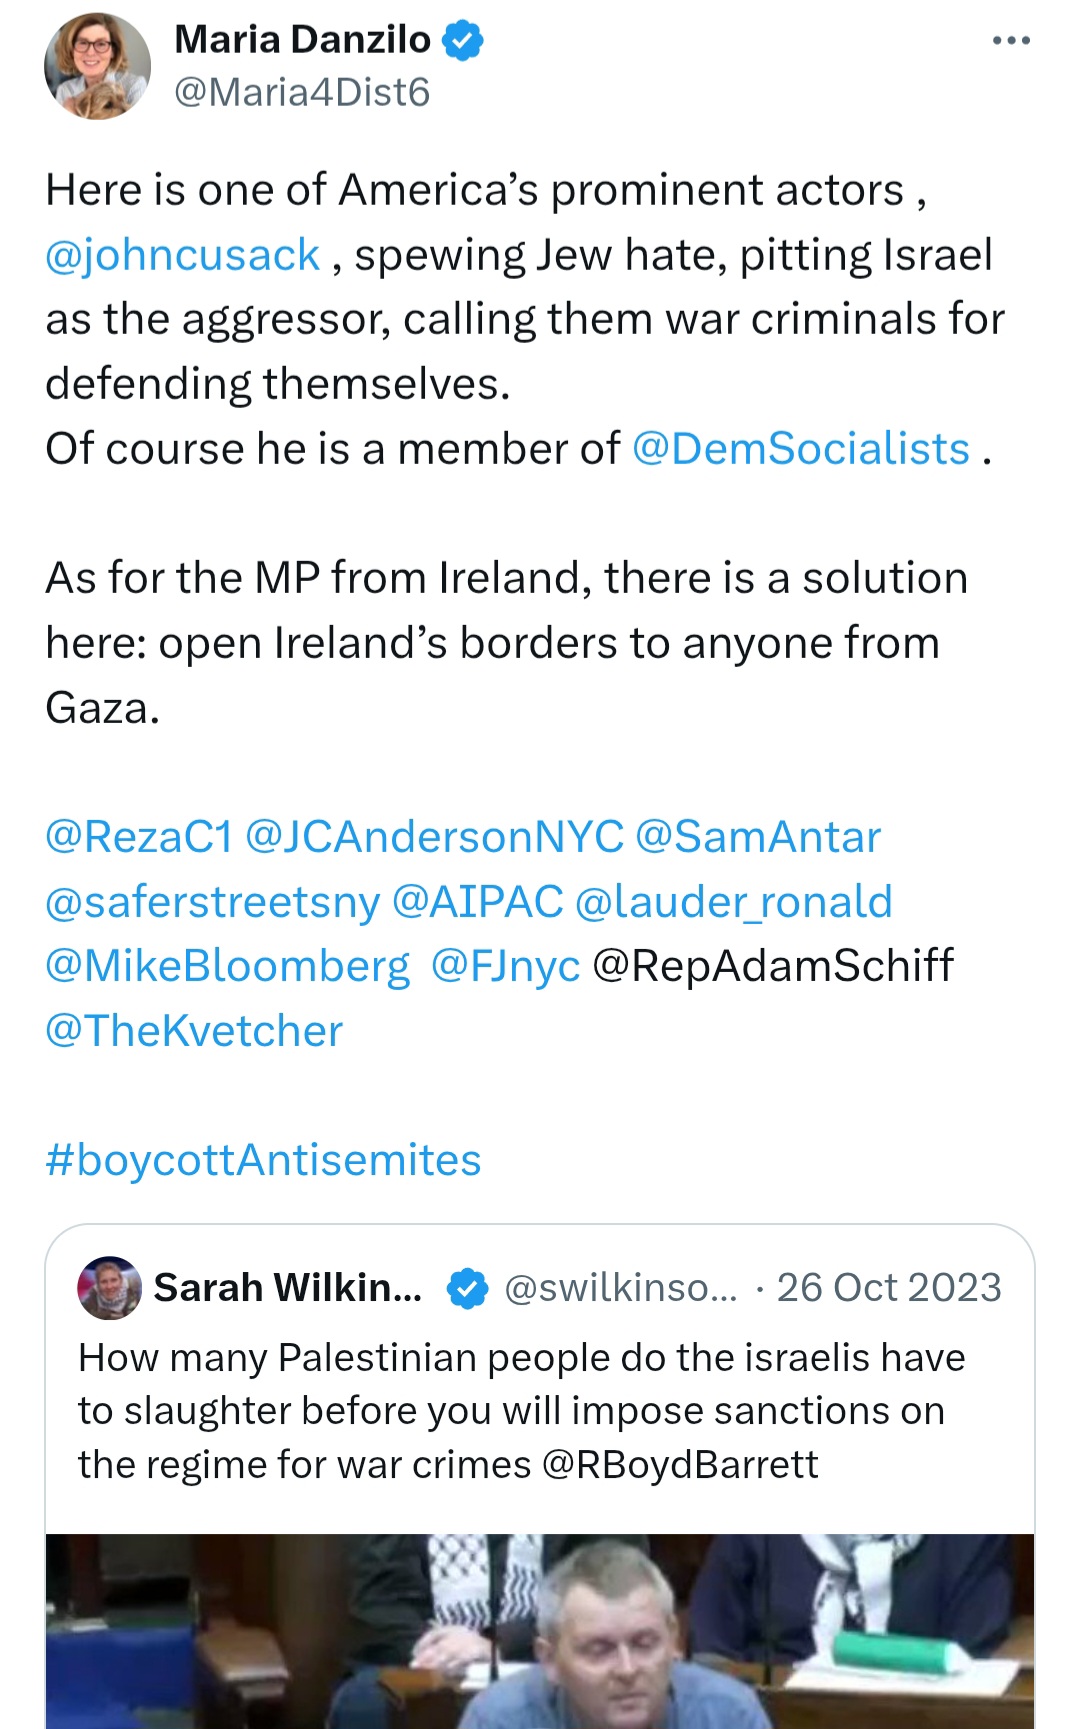Open the @FJnyc mention
The height and width of the screenshot is (1729, 1080).
tap(505, 966)
